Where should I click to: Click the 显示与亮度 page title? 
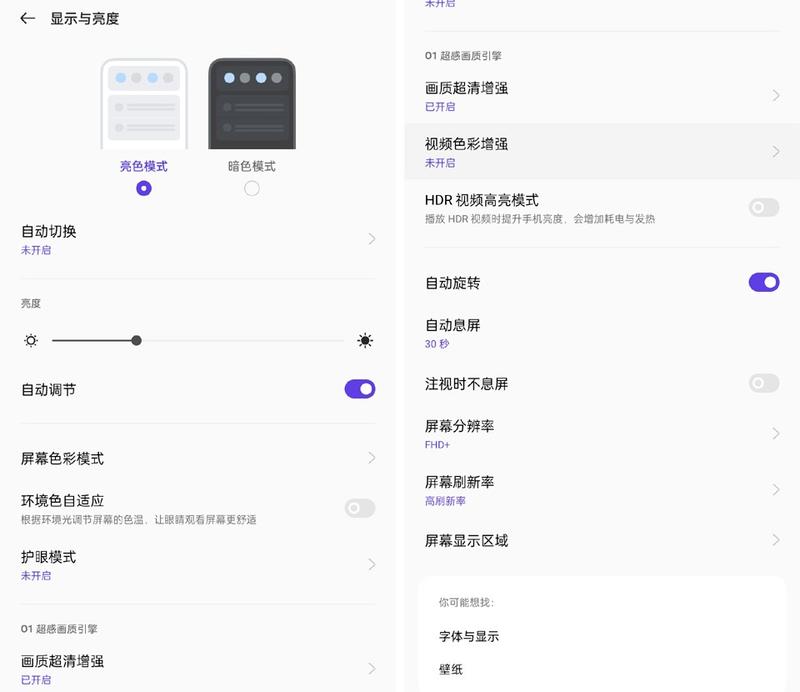(x=85, y=19)
